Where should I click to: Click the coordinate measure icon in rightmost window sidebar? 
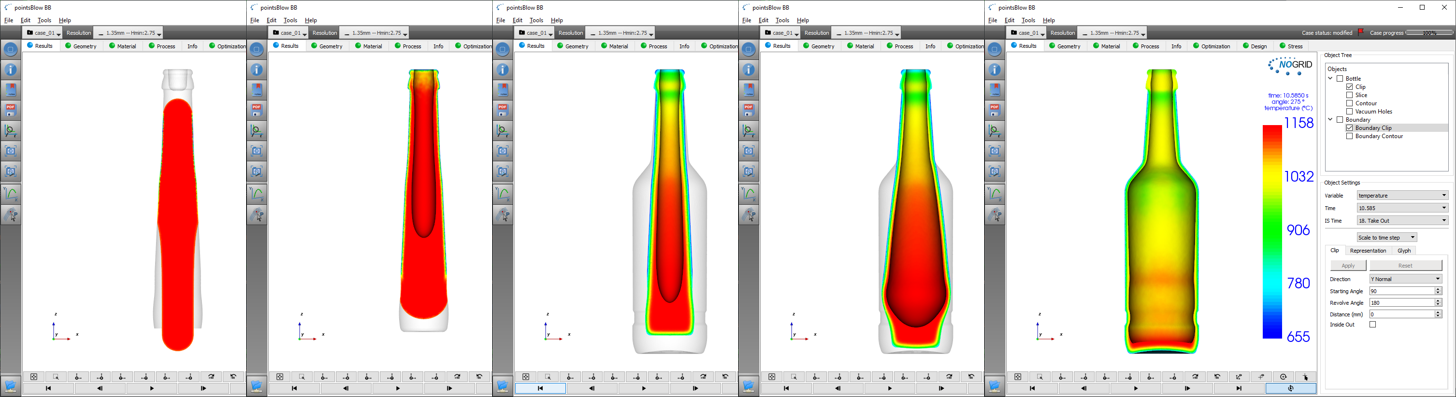point(995,131)
